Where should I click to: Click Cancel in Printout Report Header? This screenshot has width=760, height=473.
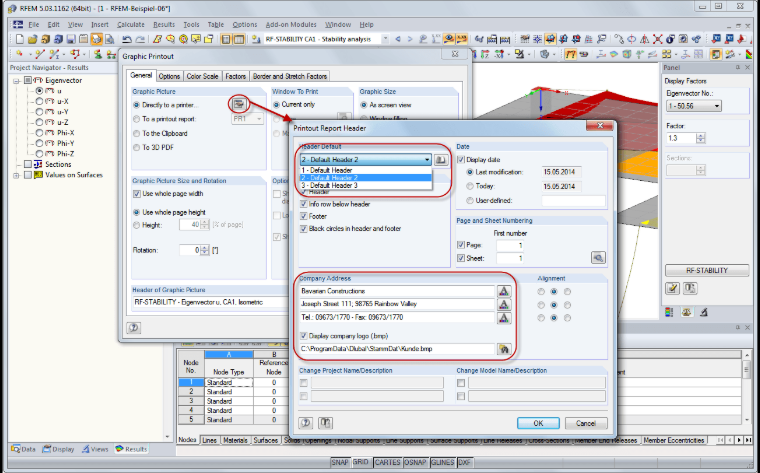click(x=586, y=423)
